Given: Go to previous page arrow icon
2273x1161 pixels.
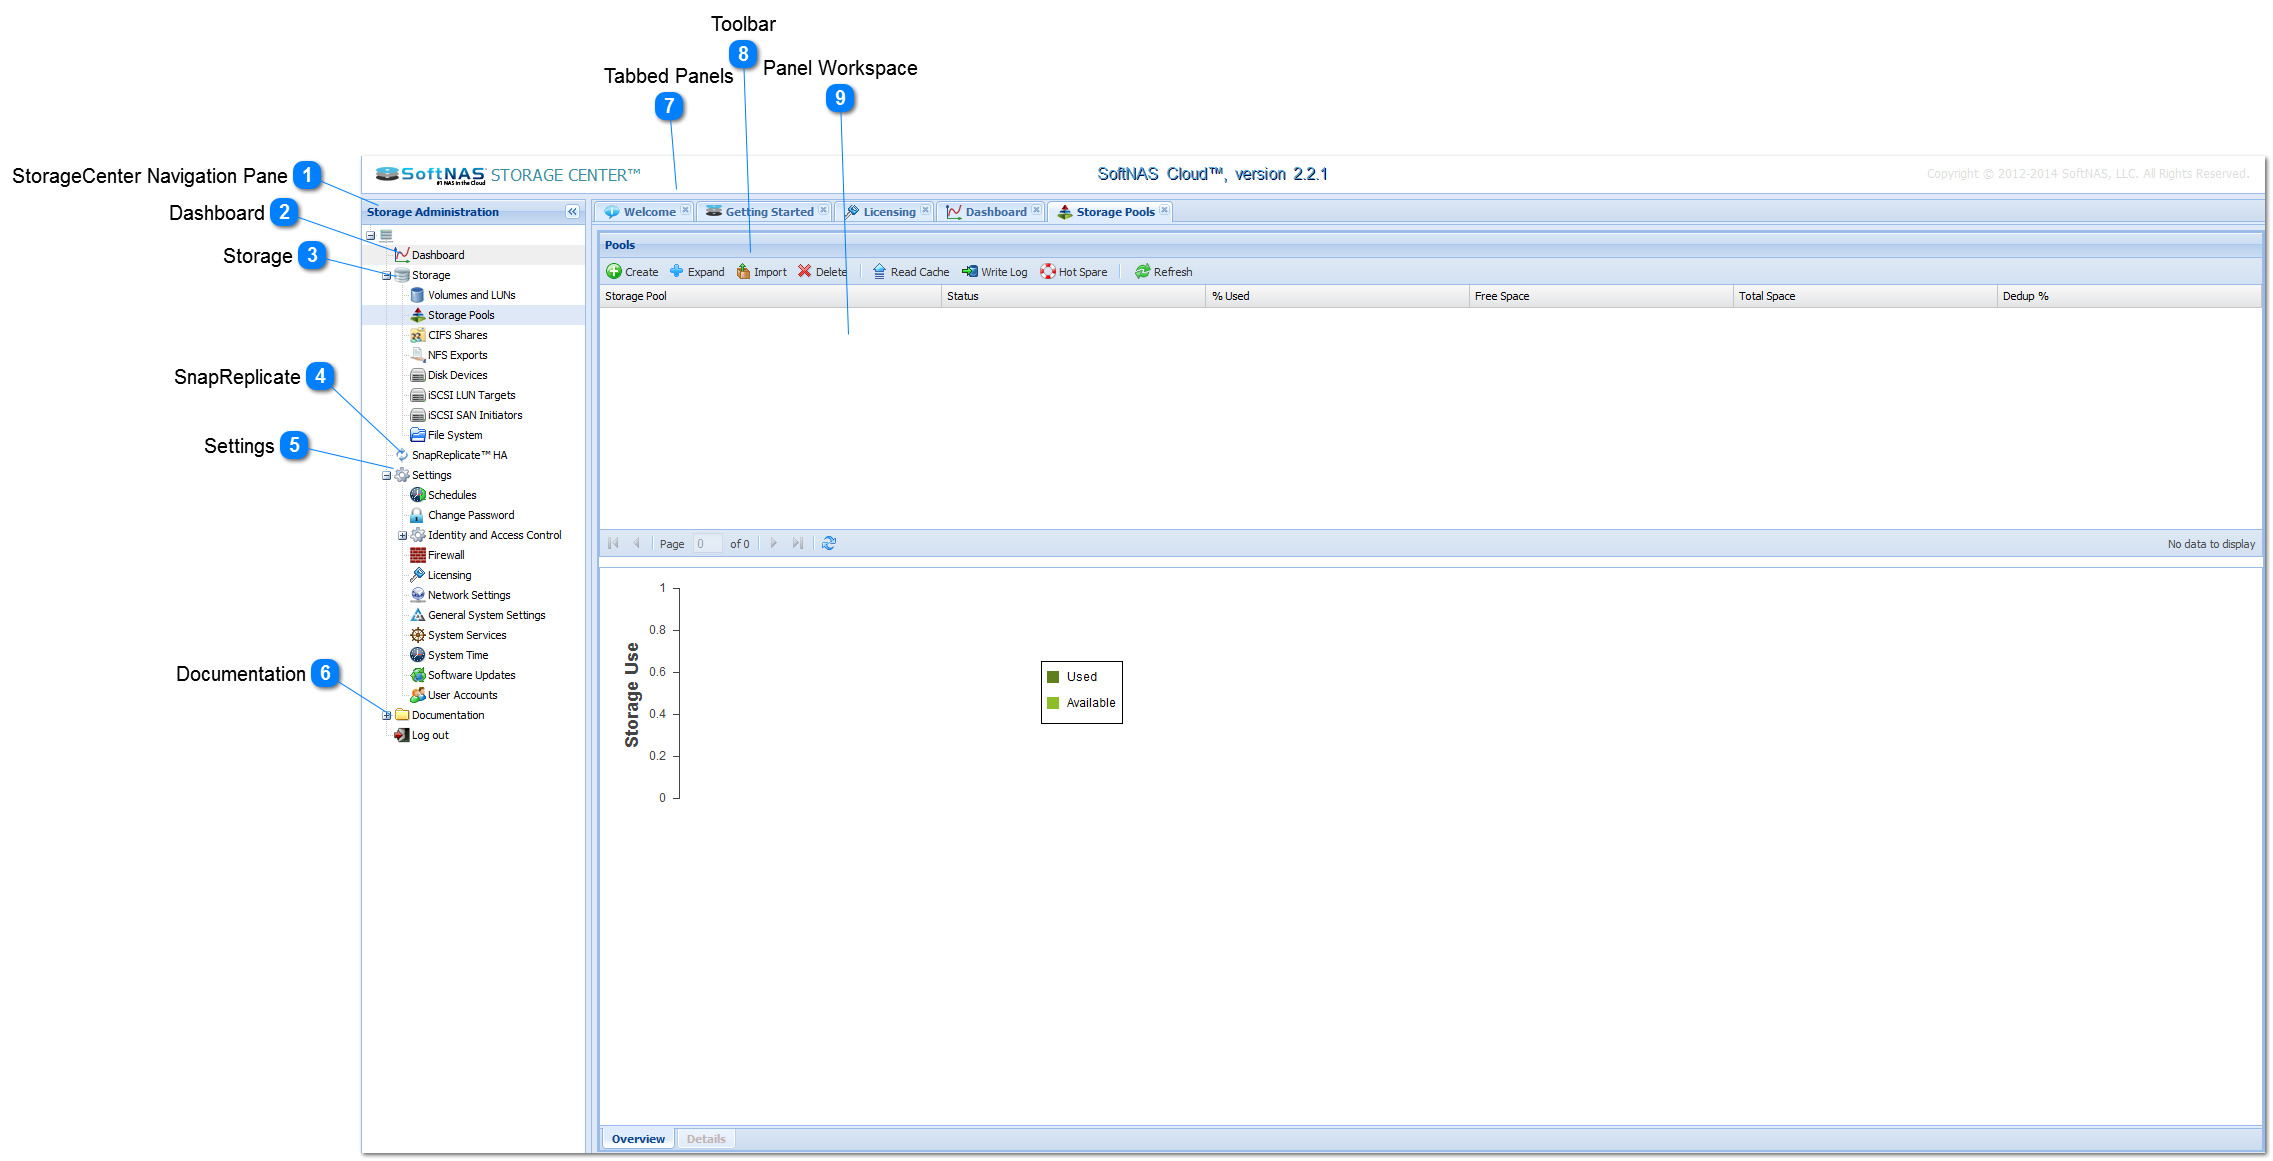Looking at the screenshot, I should 636,543.
